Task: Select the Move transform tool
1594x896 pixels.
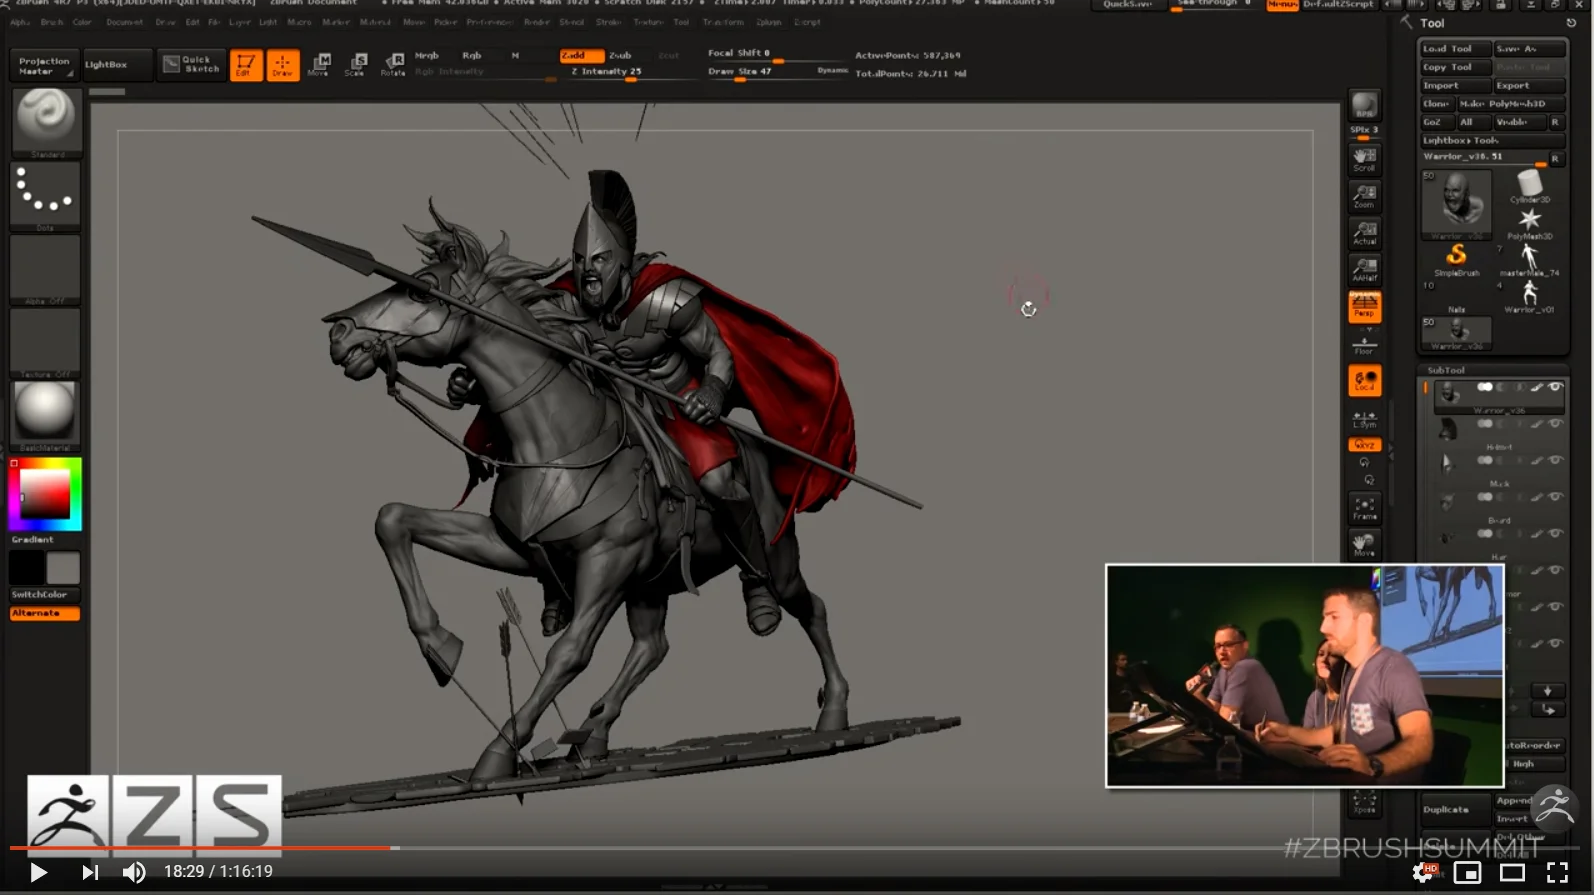Action: point(320,65)
